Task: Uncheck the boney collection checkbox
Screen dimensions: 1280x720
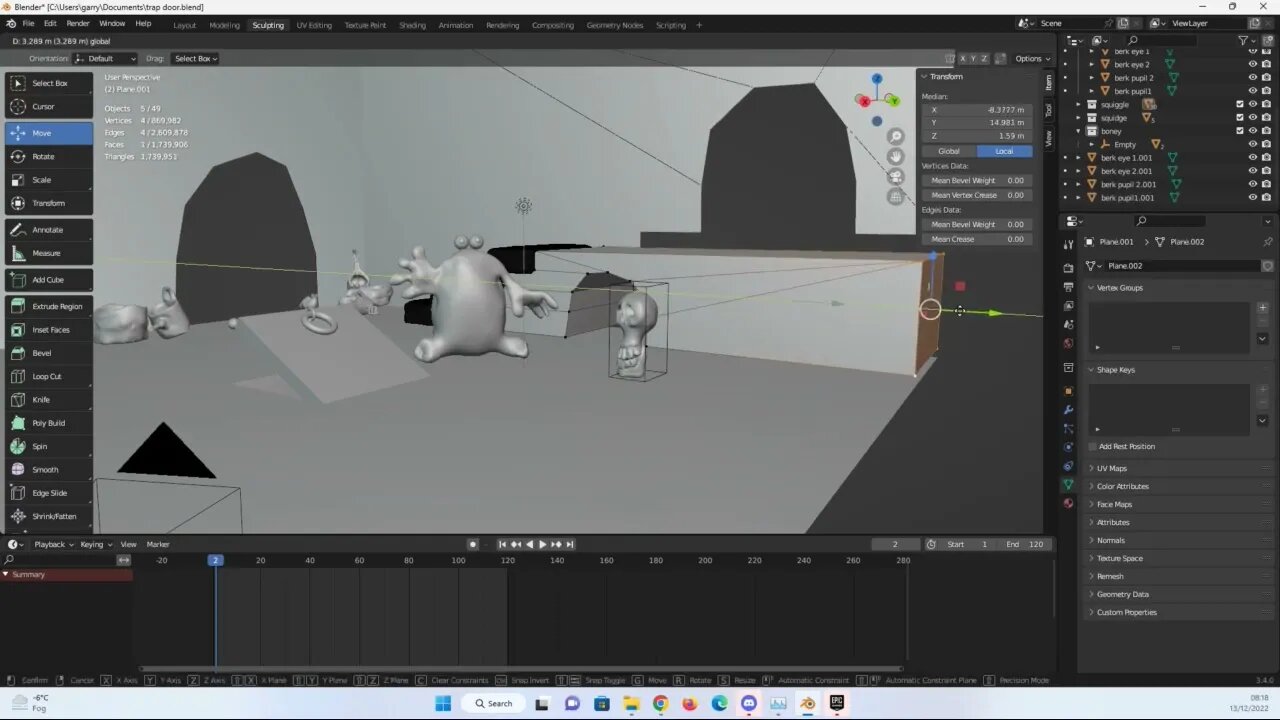Action: [1240, 131]
